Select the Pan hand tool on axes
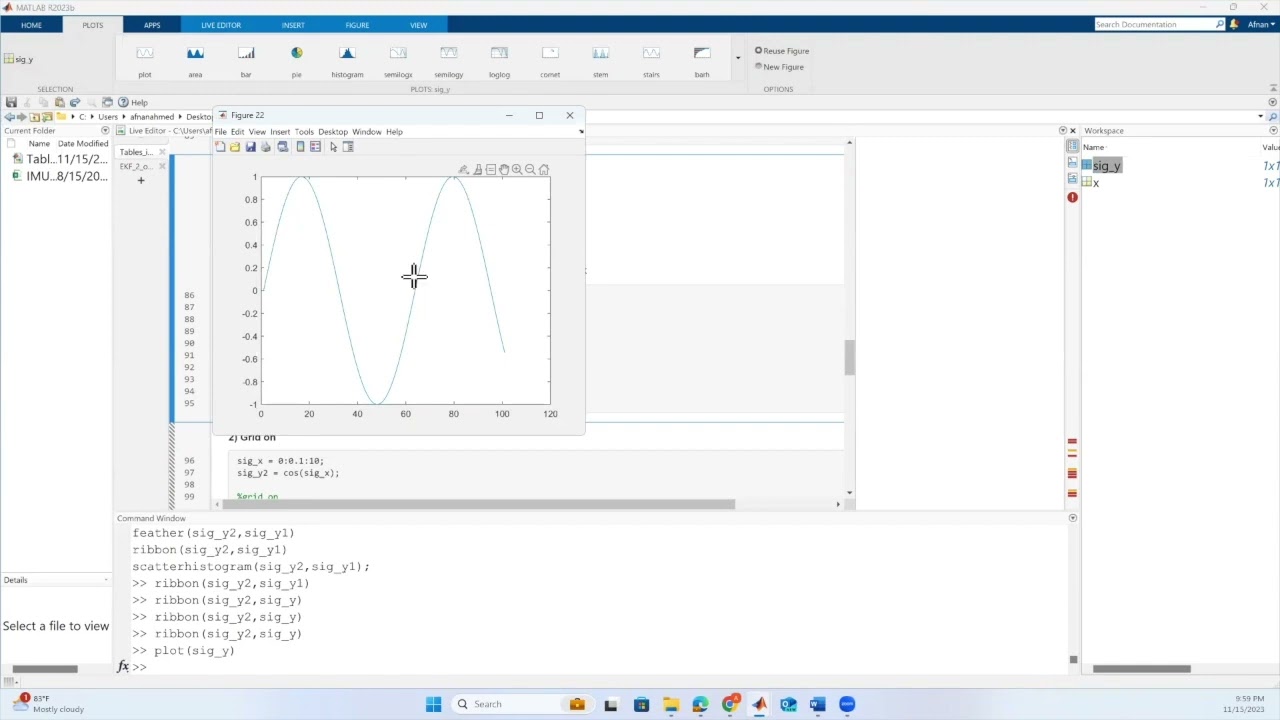 pos(504,170)
